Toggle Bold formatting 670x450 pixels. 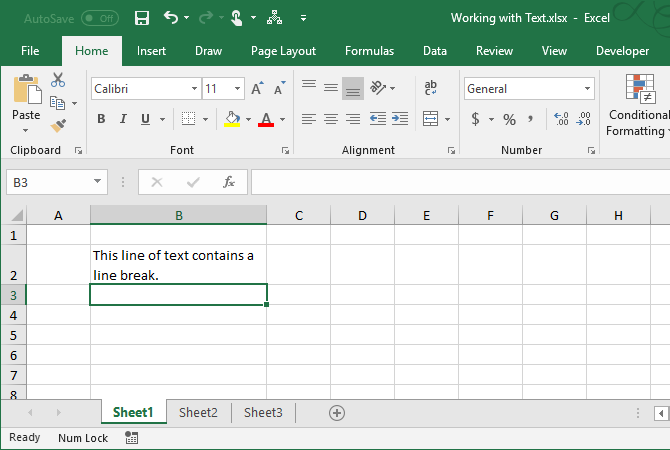(x=100, y=119)
